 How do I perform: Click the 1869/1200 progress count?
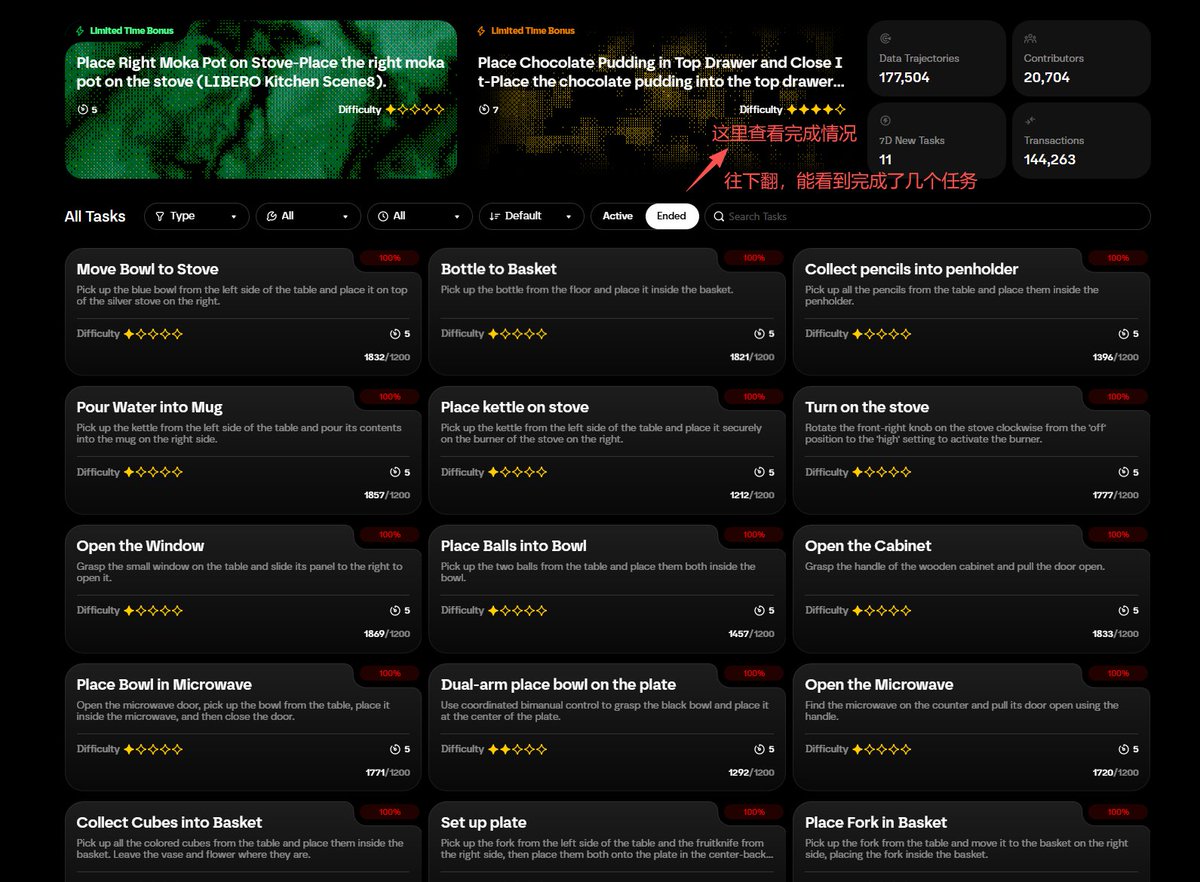click(387, 634)
